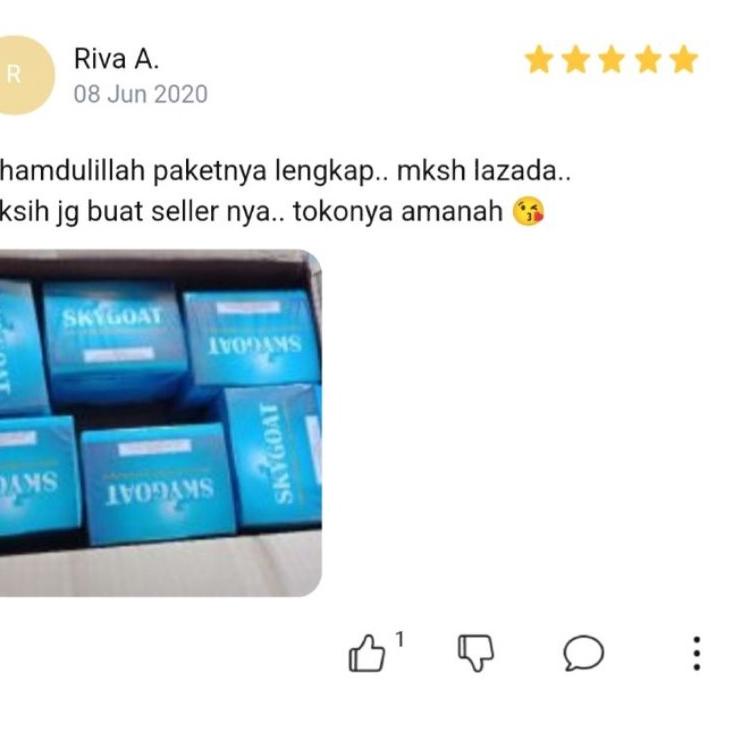
Task: Click the second yellow rating star
Action: 576,60
